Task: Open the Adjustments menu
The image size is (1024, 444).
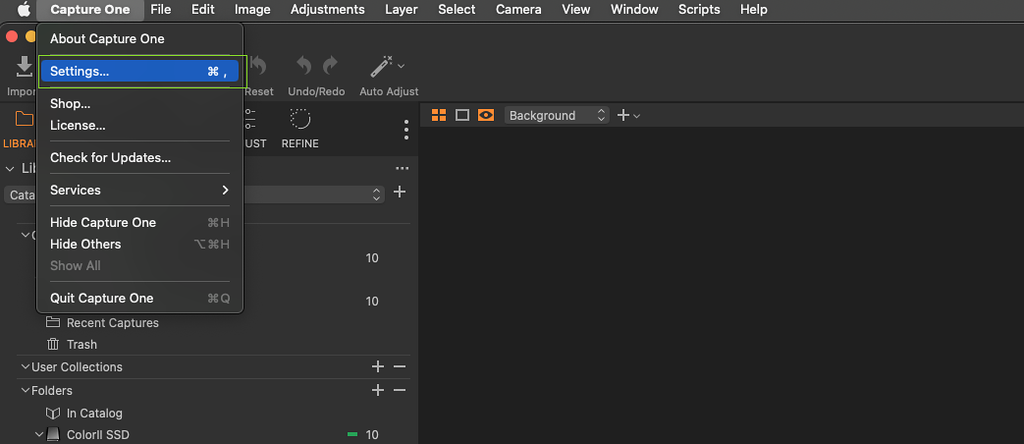Action: 328,9
